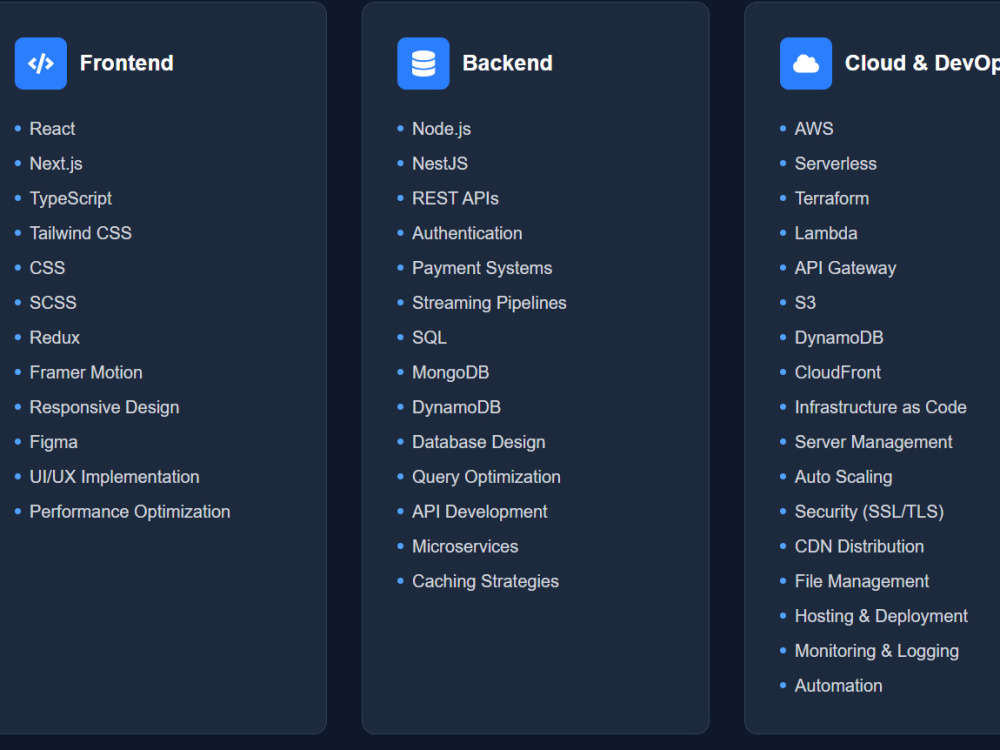Click the Infrastructure as Code item

pos(881,408)
